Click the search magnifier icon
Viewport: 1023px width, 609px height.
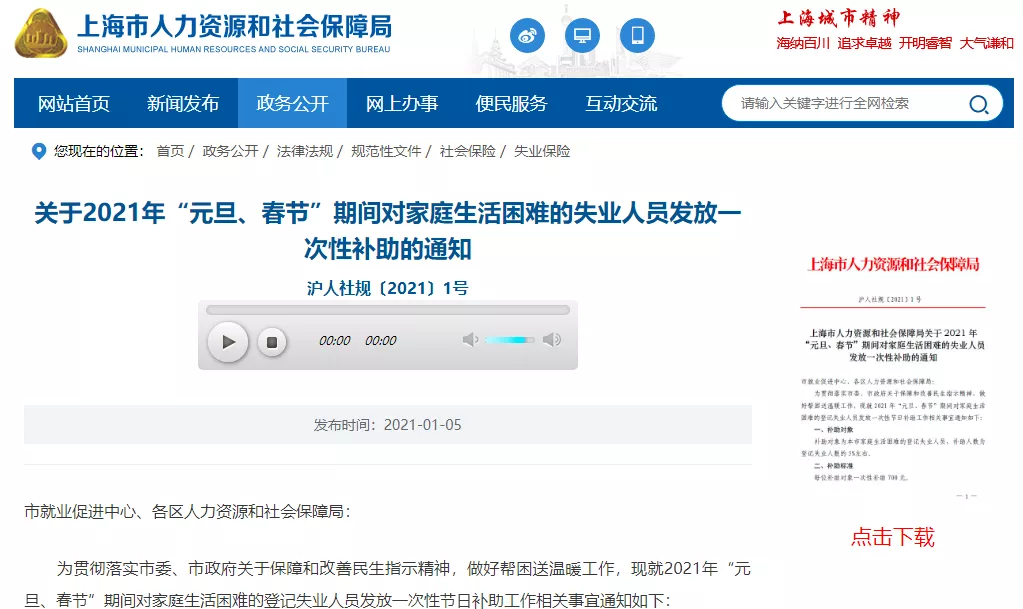[978, 104]
